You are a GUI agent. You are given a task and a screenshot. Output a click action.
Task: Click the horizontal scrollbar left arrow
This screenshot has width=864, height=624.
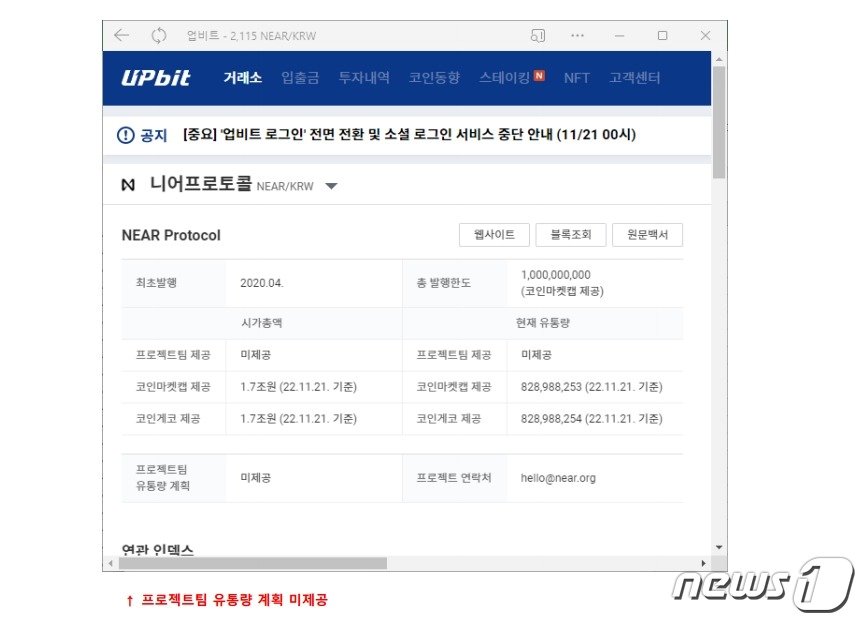[111, 563]
